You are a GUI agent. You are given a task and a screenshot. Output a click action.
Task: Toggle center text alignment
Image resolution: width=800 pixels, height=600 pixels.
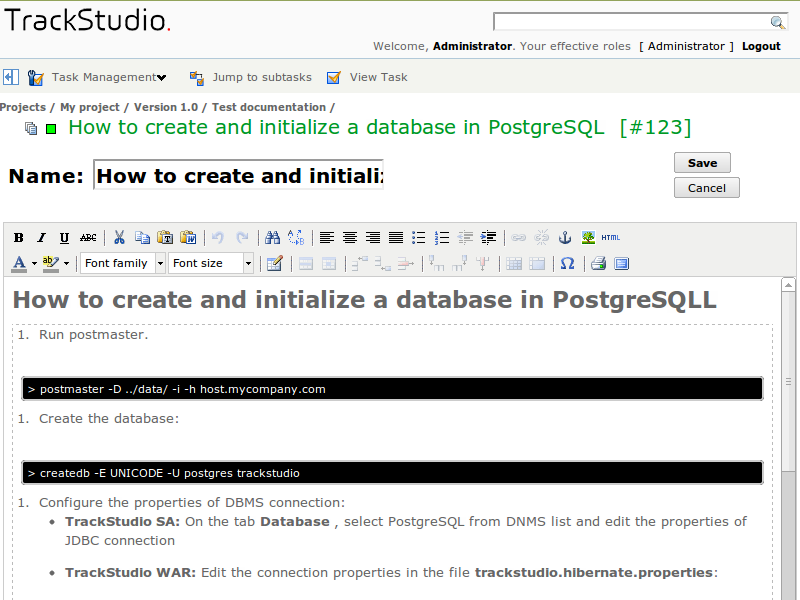coord(349,237)
